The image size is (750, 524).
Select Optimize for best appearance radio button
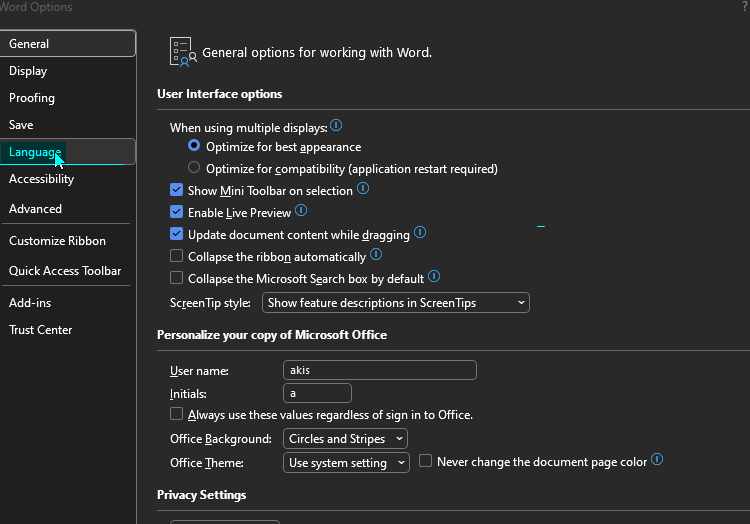coord(194,145)
